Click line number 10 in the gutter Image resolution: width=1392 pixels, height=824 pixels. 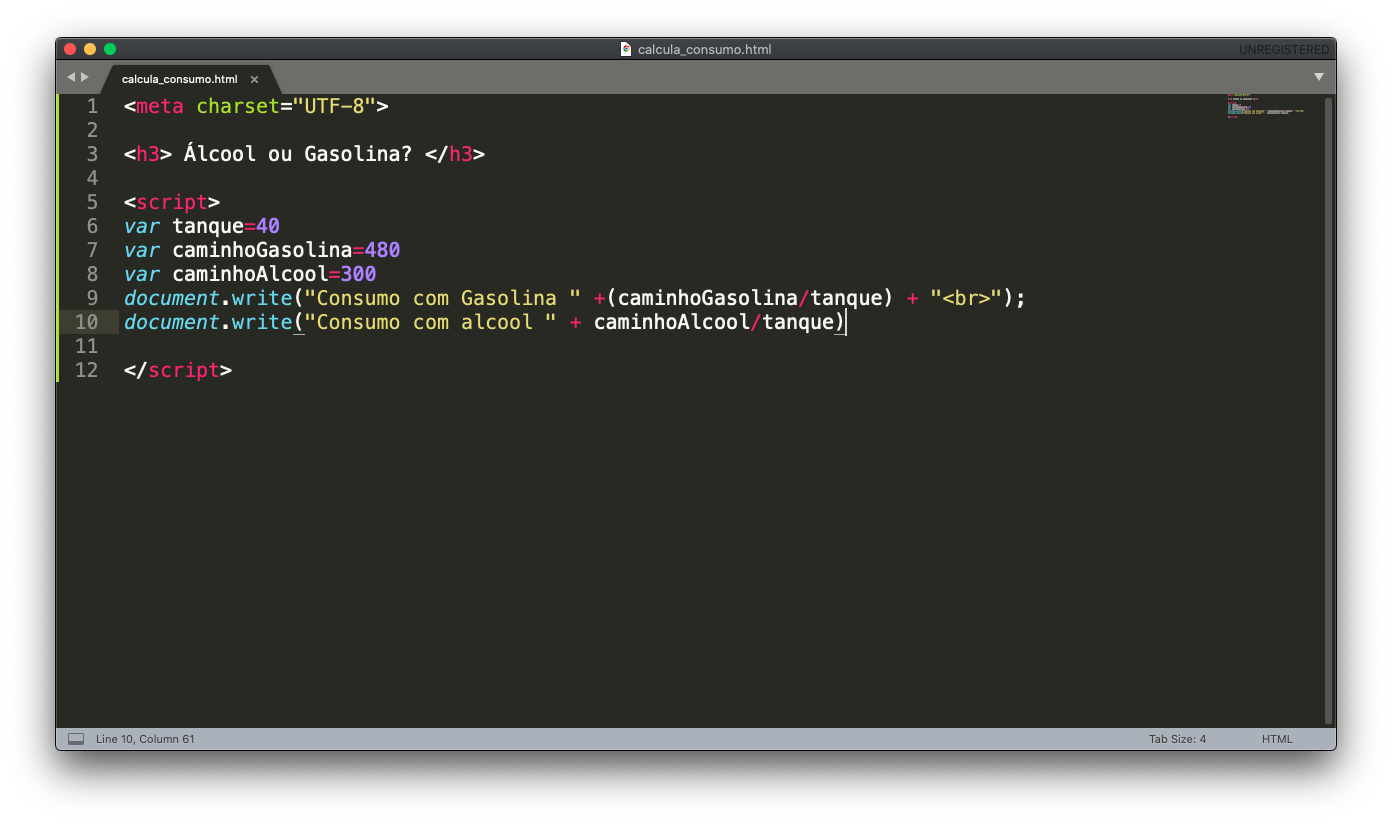point(86,322)
